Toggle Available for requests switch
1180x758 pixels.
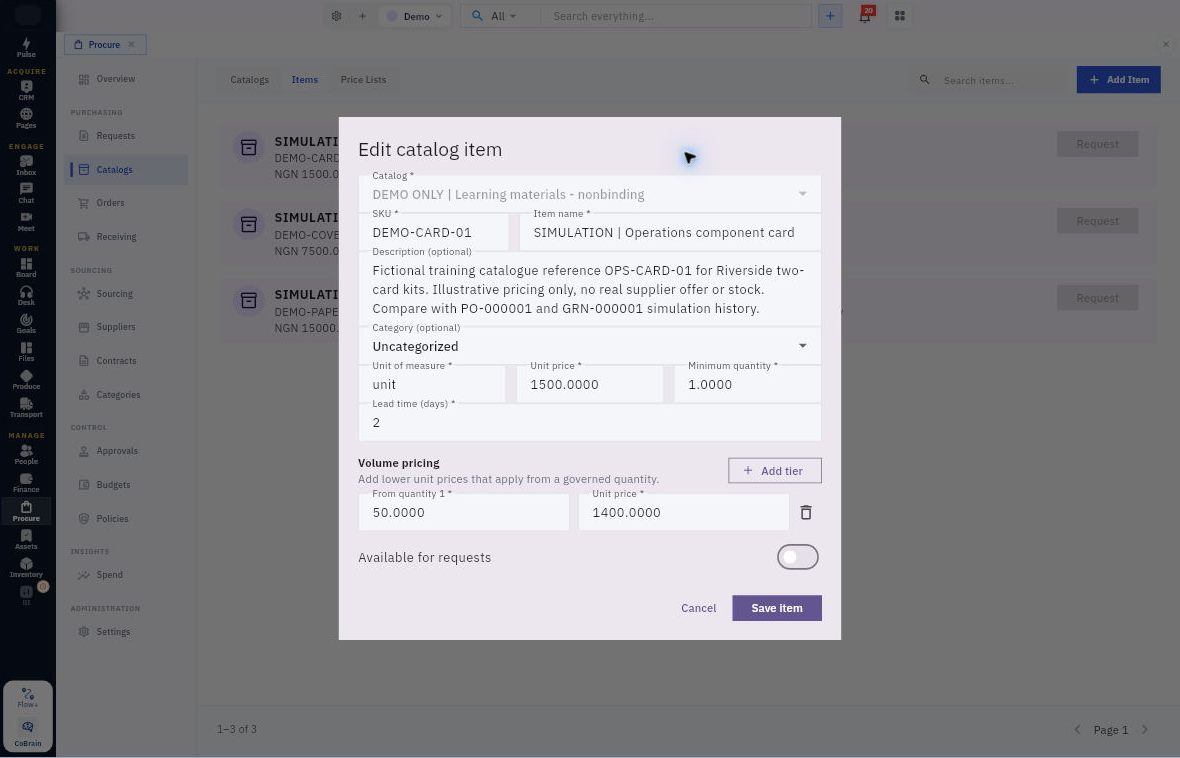[797, 557]
